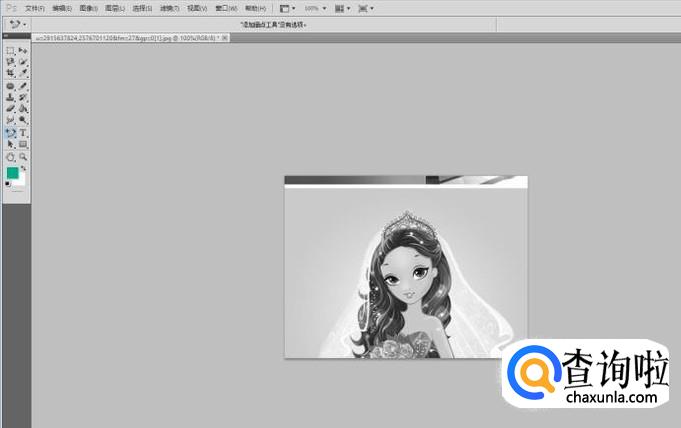Select the Rectangular Marquee tool
This screenshot has height=428, width=681.
pos(10,50)
